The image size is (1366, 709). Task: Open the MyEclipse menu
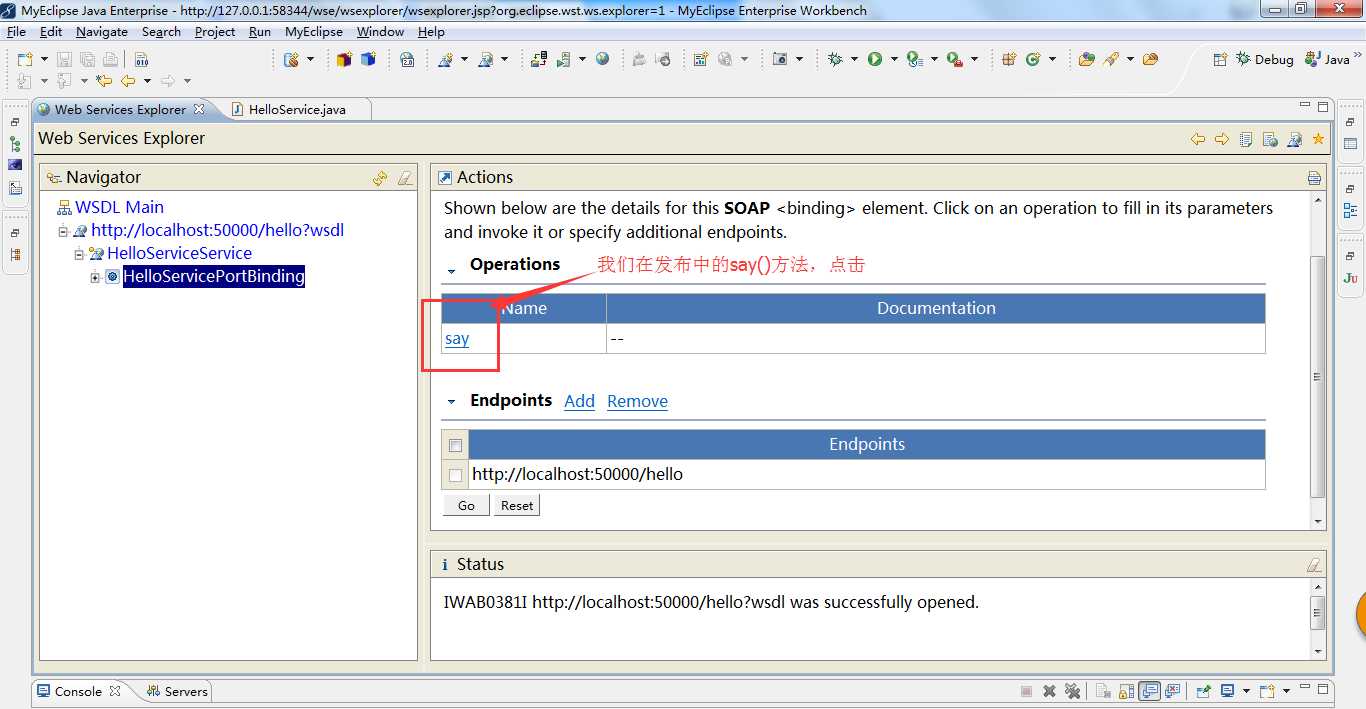pyautogui.click(x=314, y=32)
